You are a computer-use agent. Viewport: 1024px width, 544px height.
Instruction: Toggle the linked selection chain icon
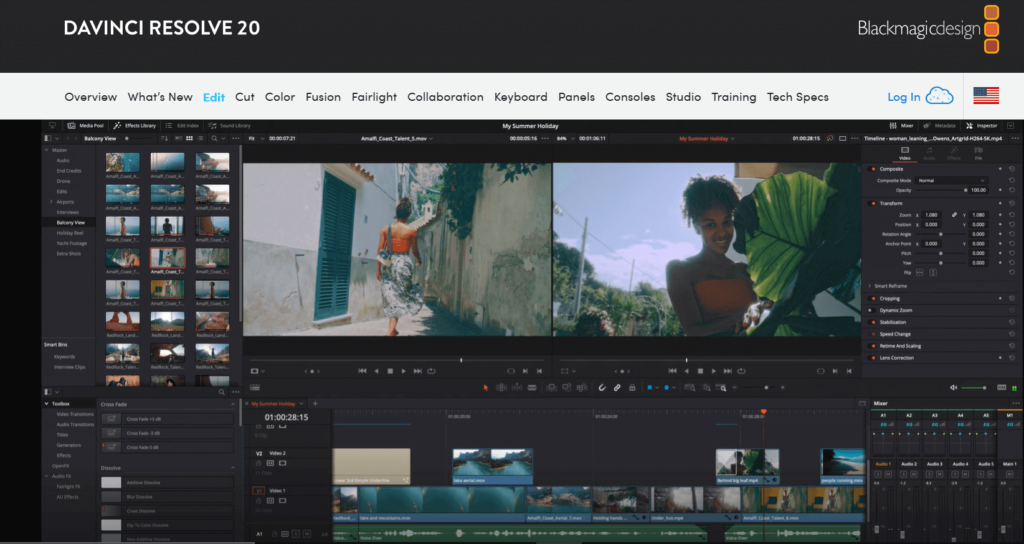click(617, 388)
